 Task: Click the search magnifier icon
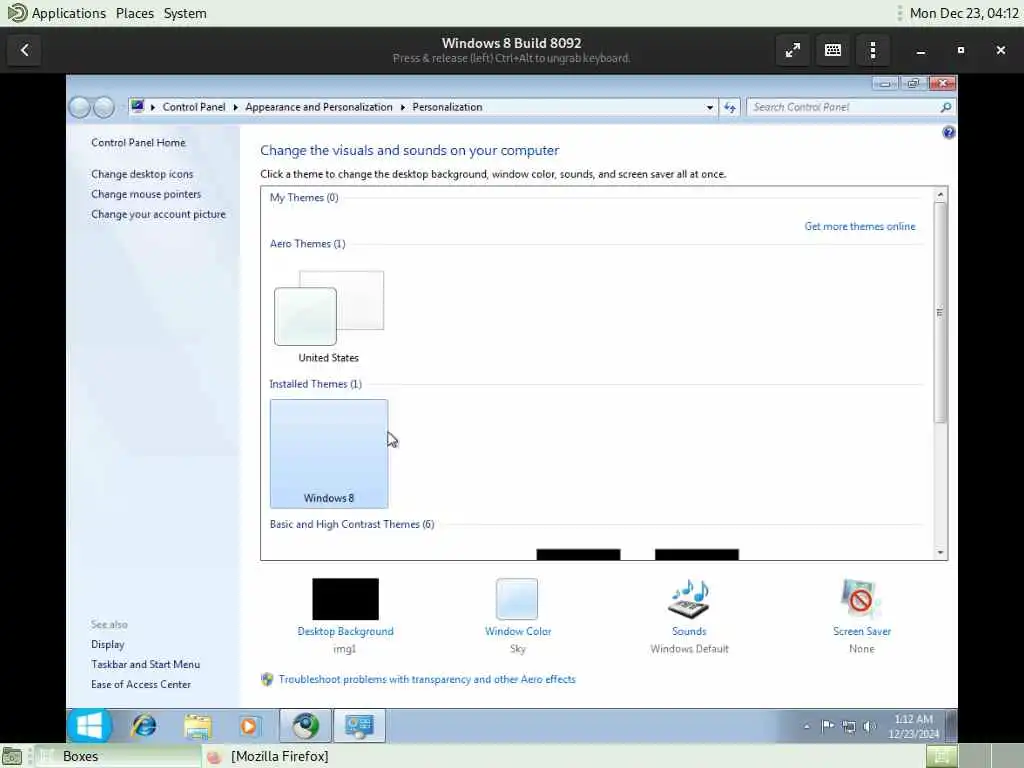946,107
